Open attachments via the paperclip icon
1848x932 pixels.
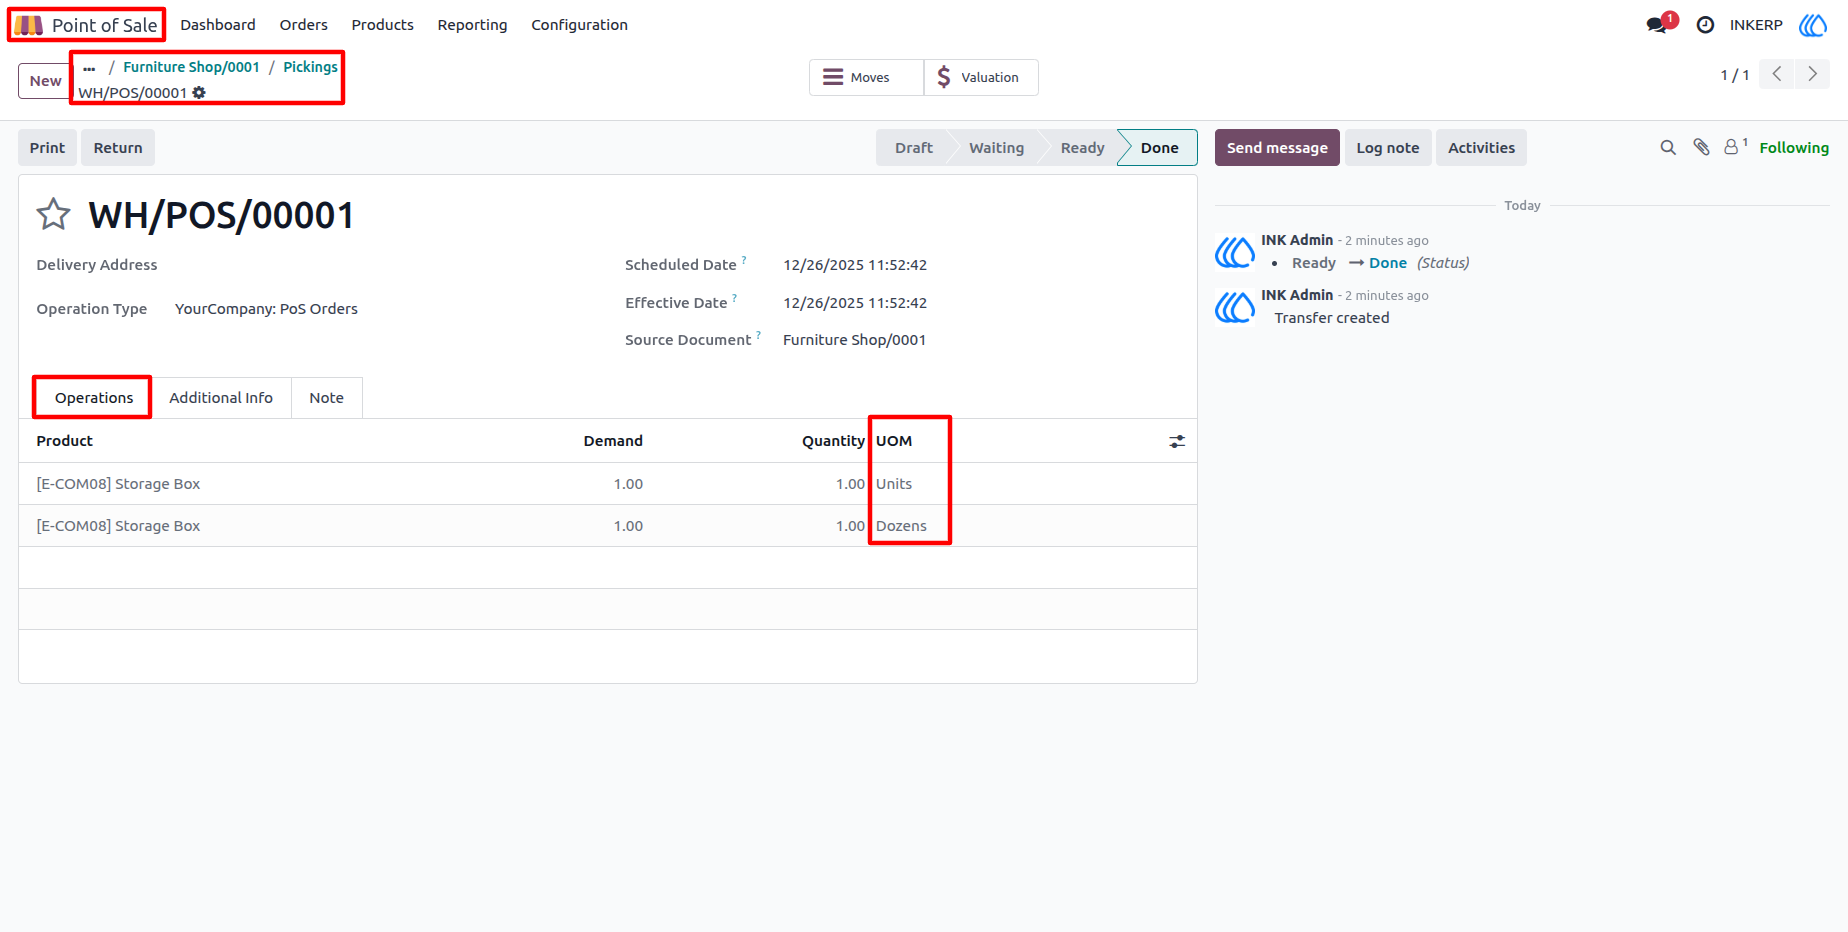(1701, 148)
